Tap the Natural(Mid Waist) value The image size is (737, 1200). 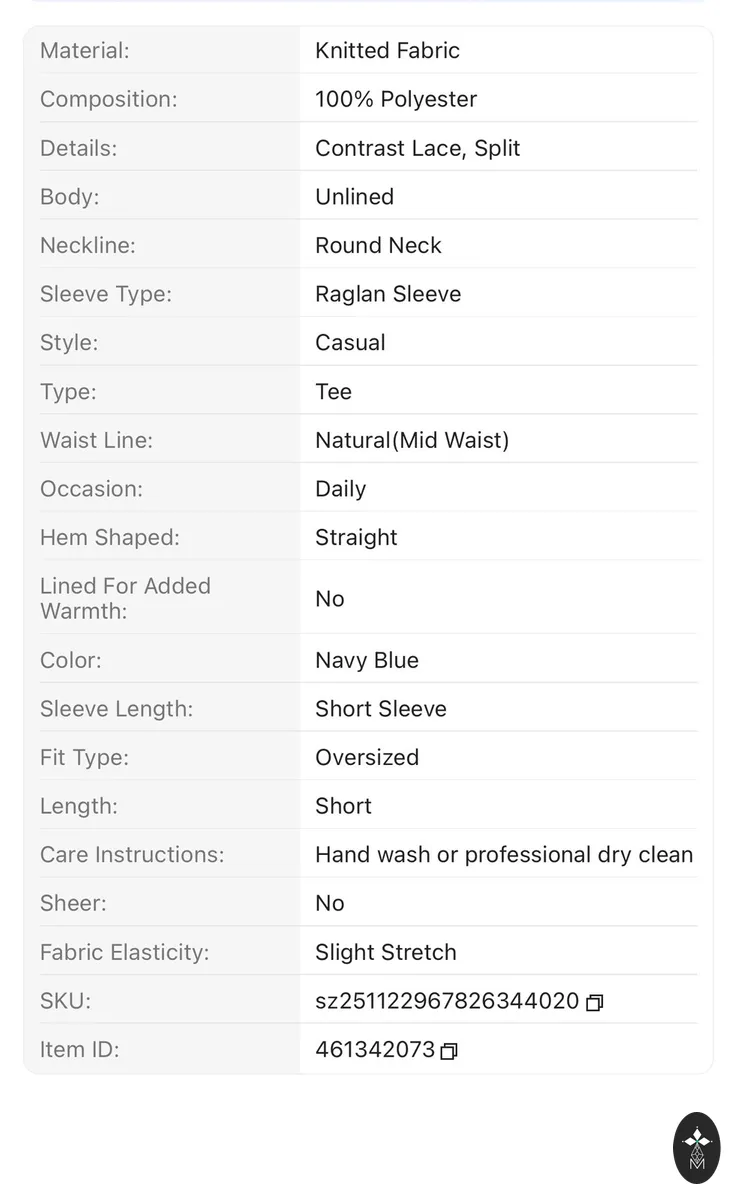pyautogui.click(x=412, y=440)
